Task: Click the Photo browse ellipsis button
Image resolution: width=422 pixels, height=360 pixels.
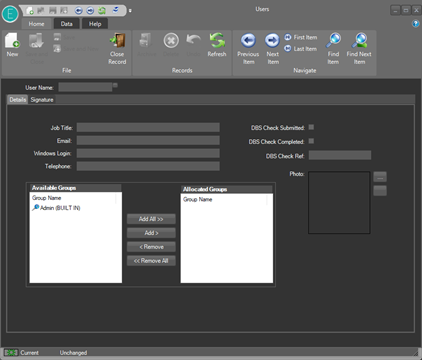Action: [380, 177]
